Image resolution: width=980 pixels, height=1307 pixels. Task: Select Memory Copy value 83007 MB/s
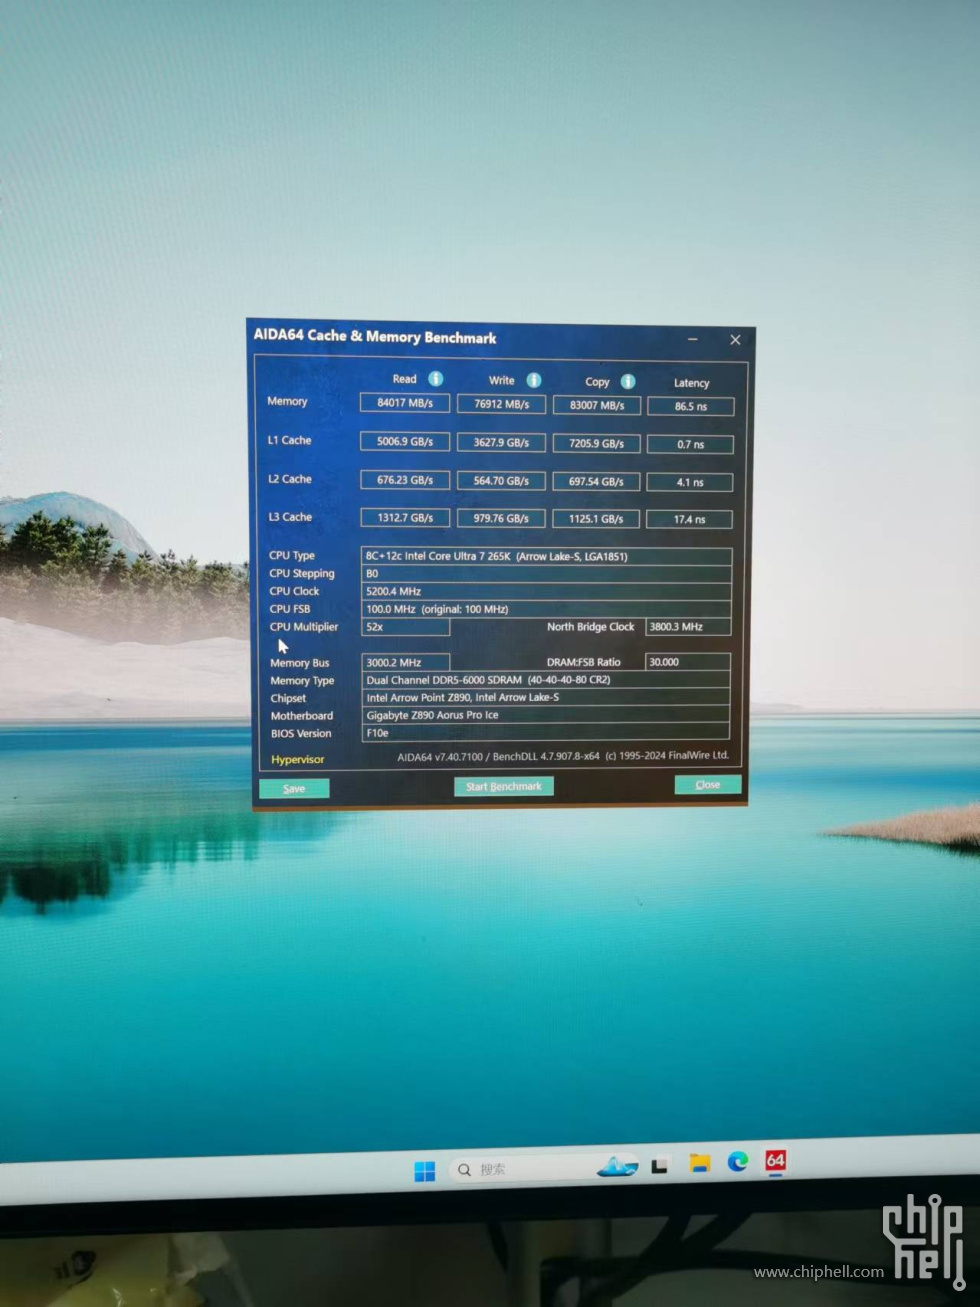pyautogui.click(x=597, y=405)
